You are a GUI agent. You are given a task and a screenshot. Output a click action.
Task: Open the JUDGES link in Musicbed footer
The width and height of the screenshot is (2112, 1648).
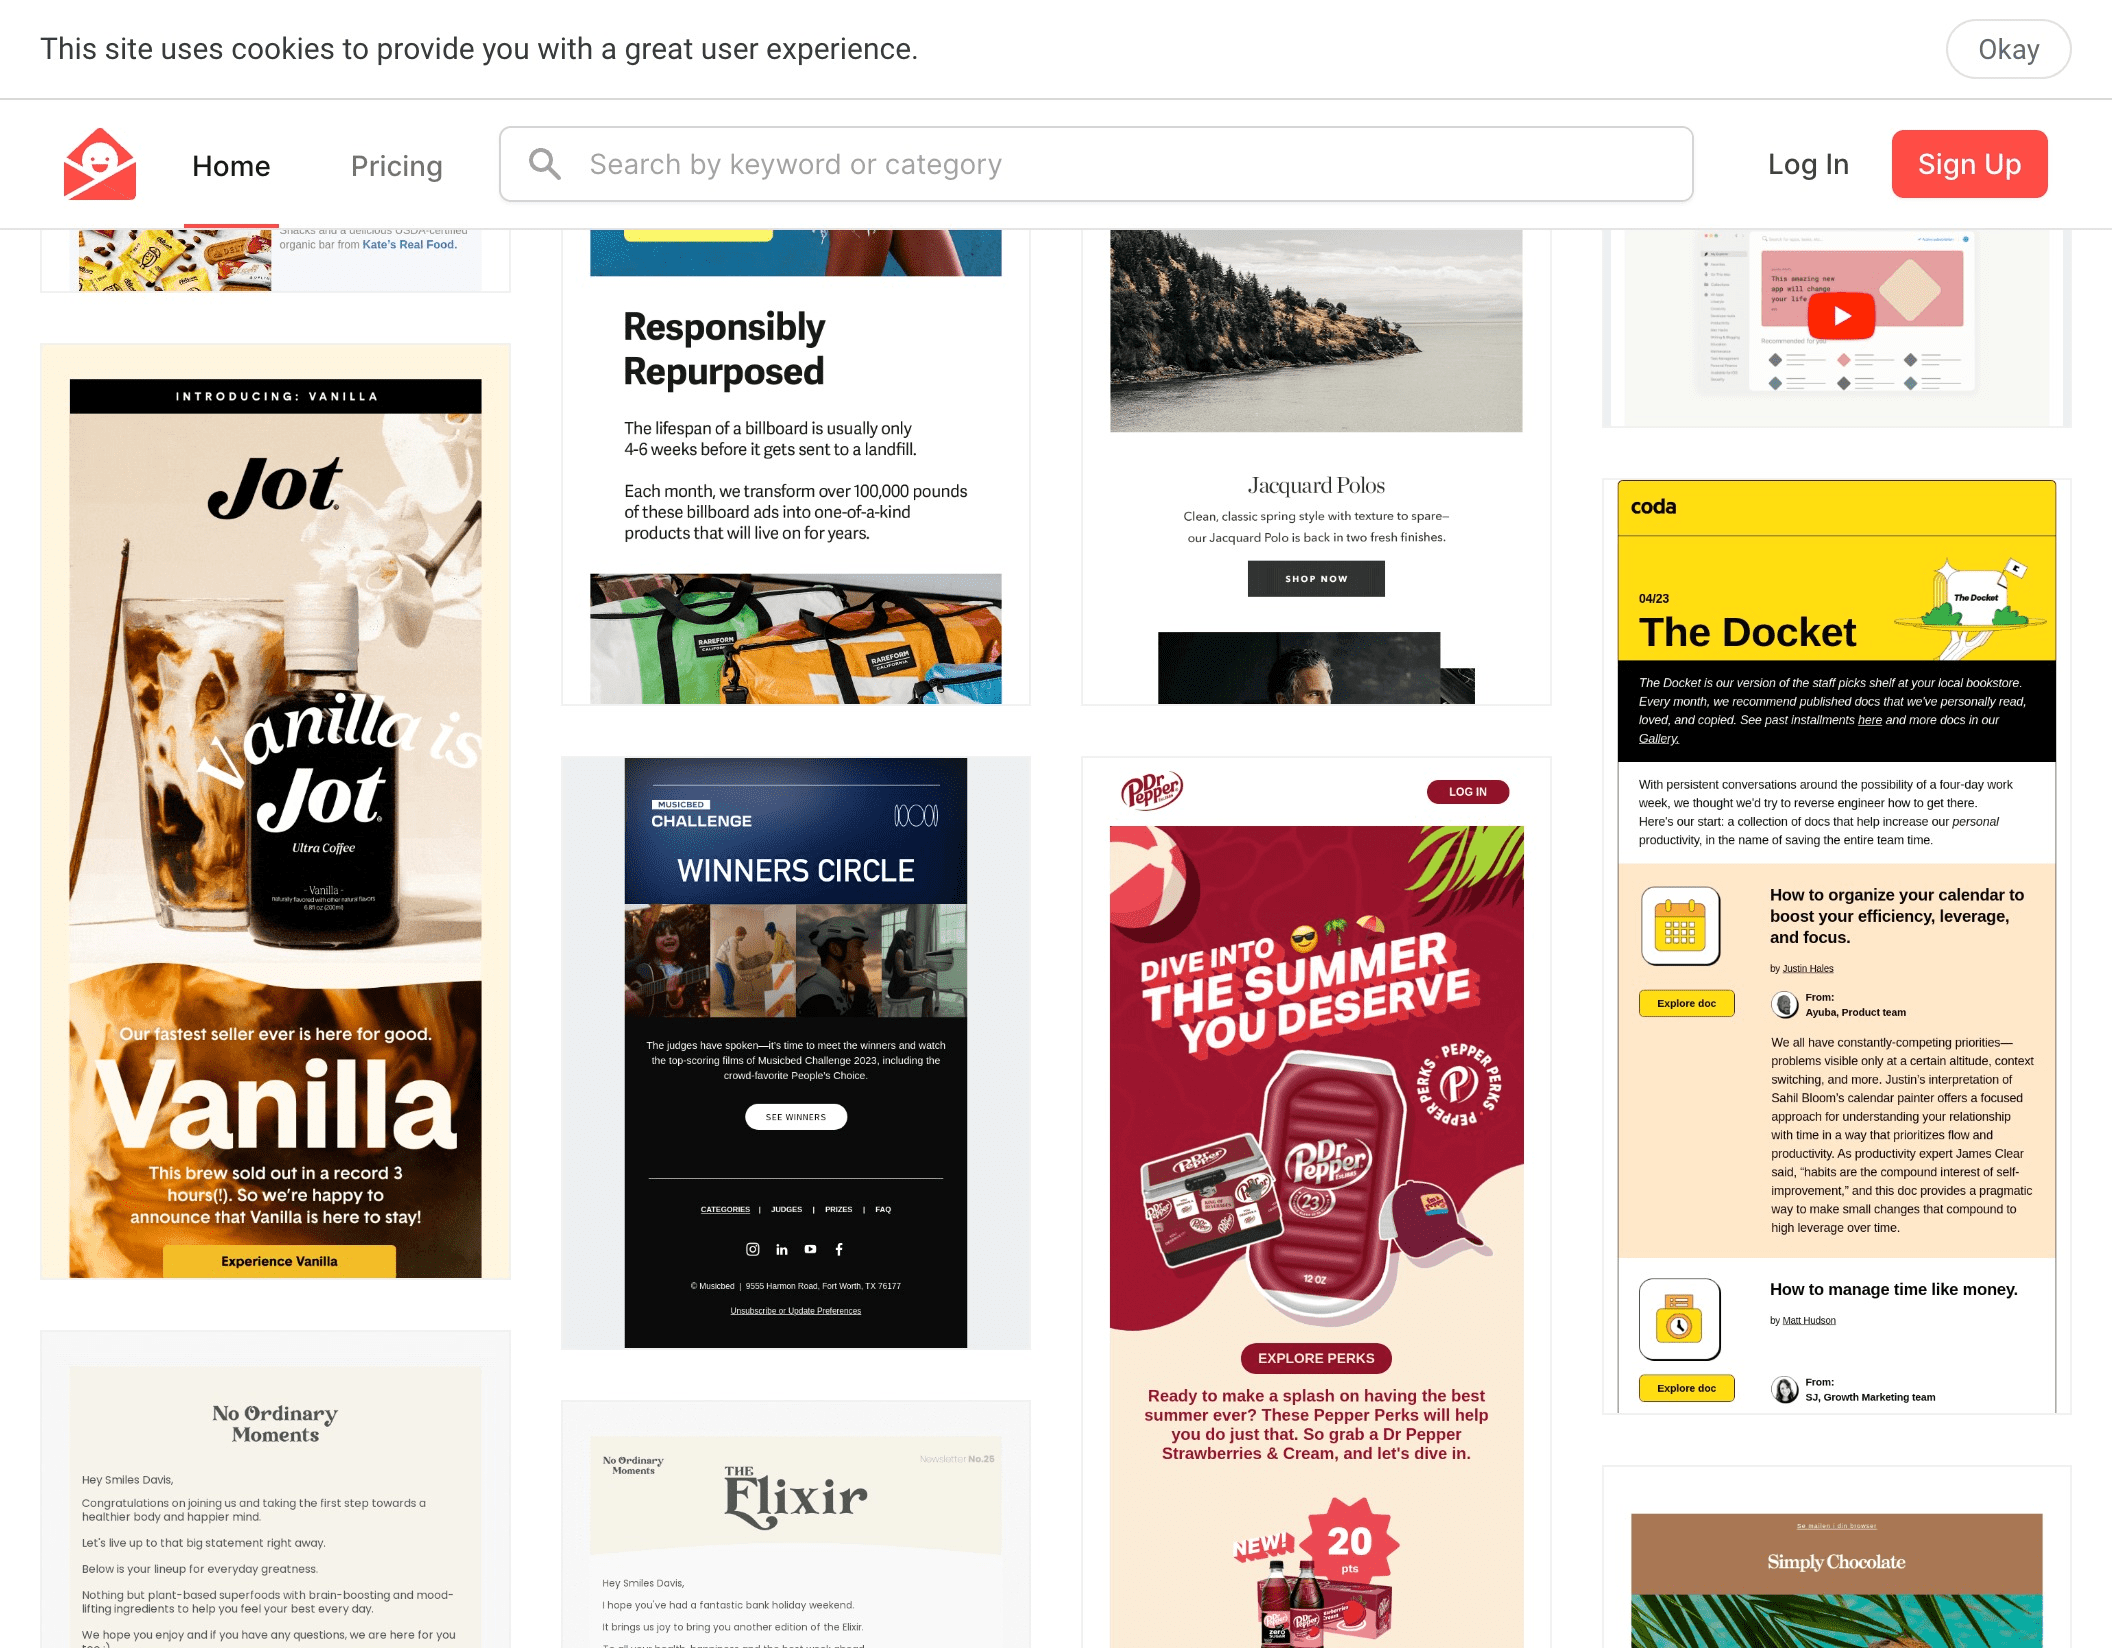pyautogui.click(x=787, y=1210)
